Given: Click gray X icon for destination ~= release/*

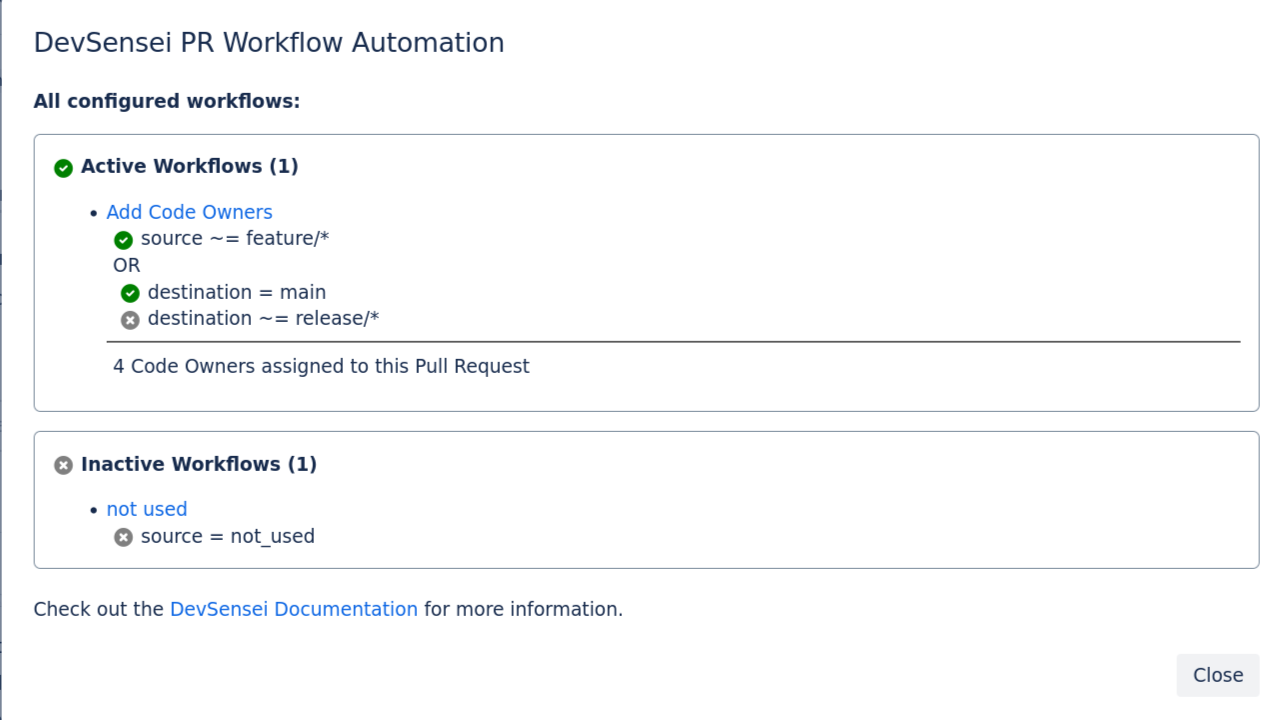Looking at the screenshot, I should point(130,320).
